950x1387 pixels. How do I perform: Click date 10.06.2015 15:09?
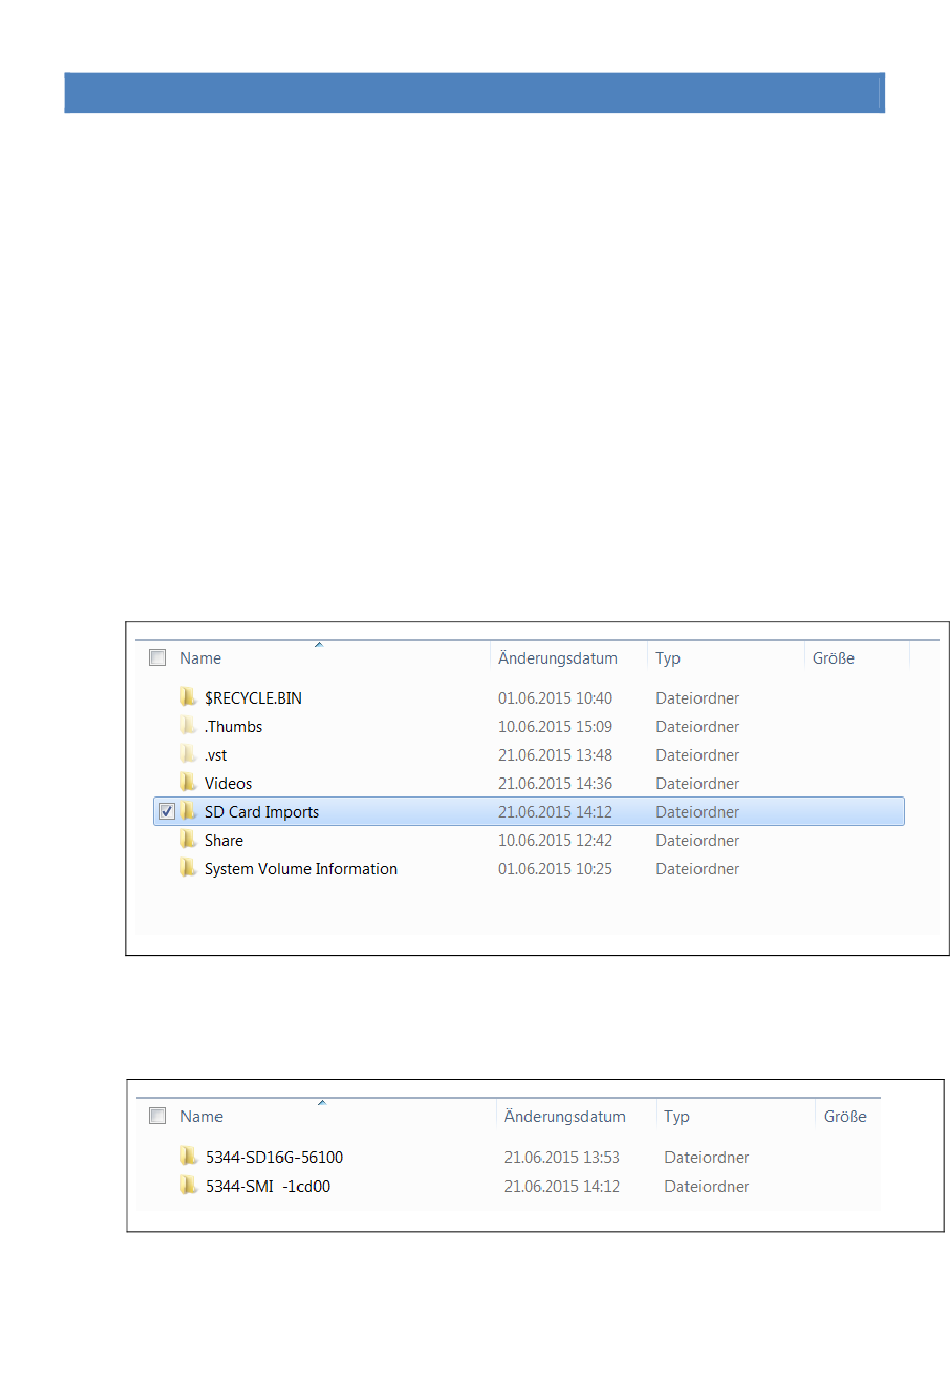point(555,727)
